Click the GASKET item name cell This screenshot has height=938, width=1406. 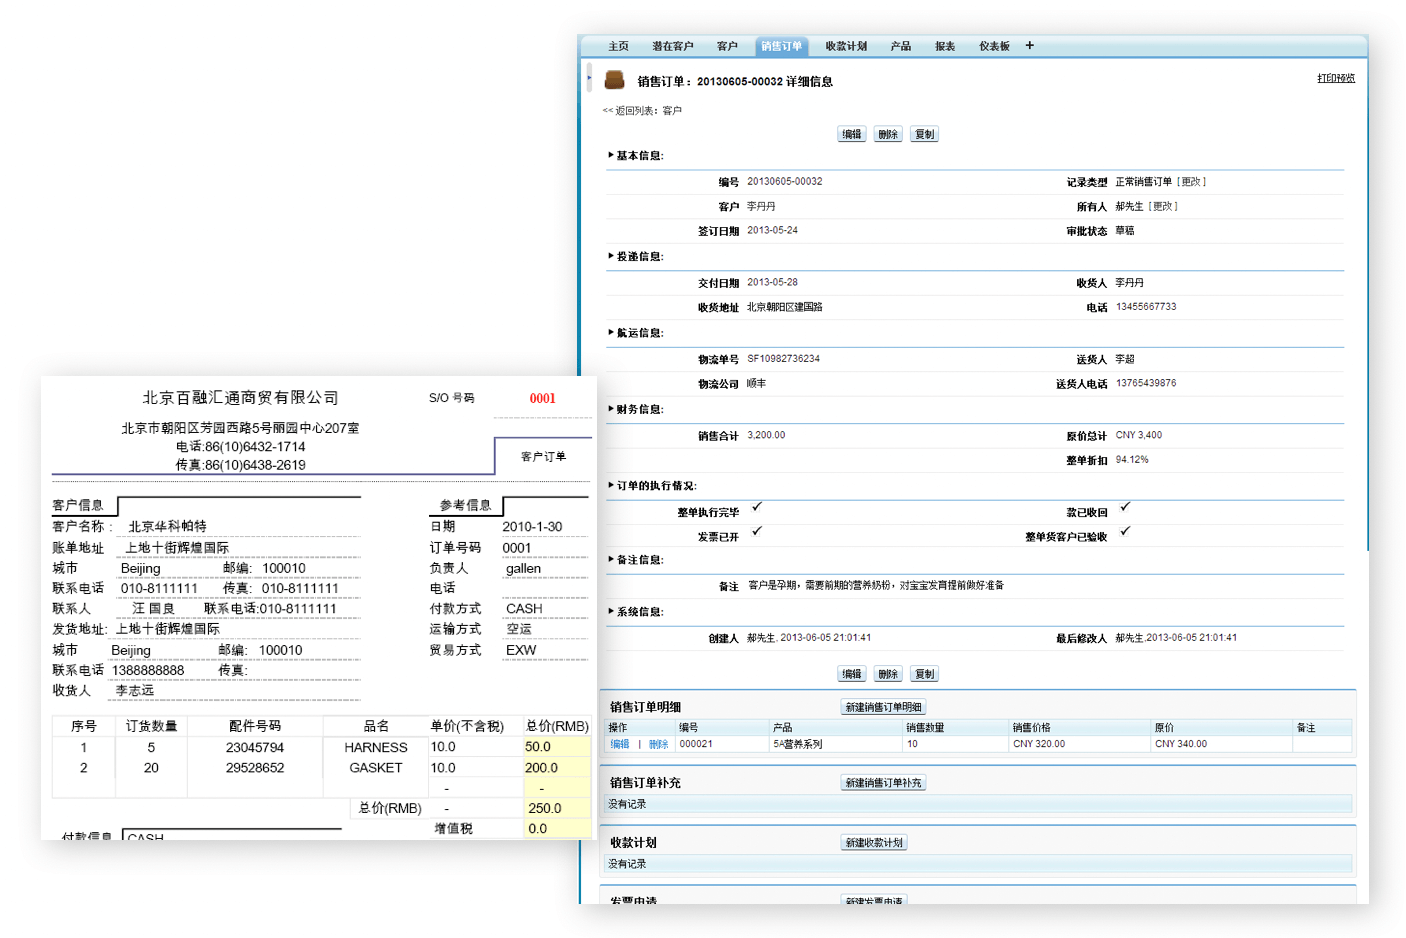376,768
